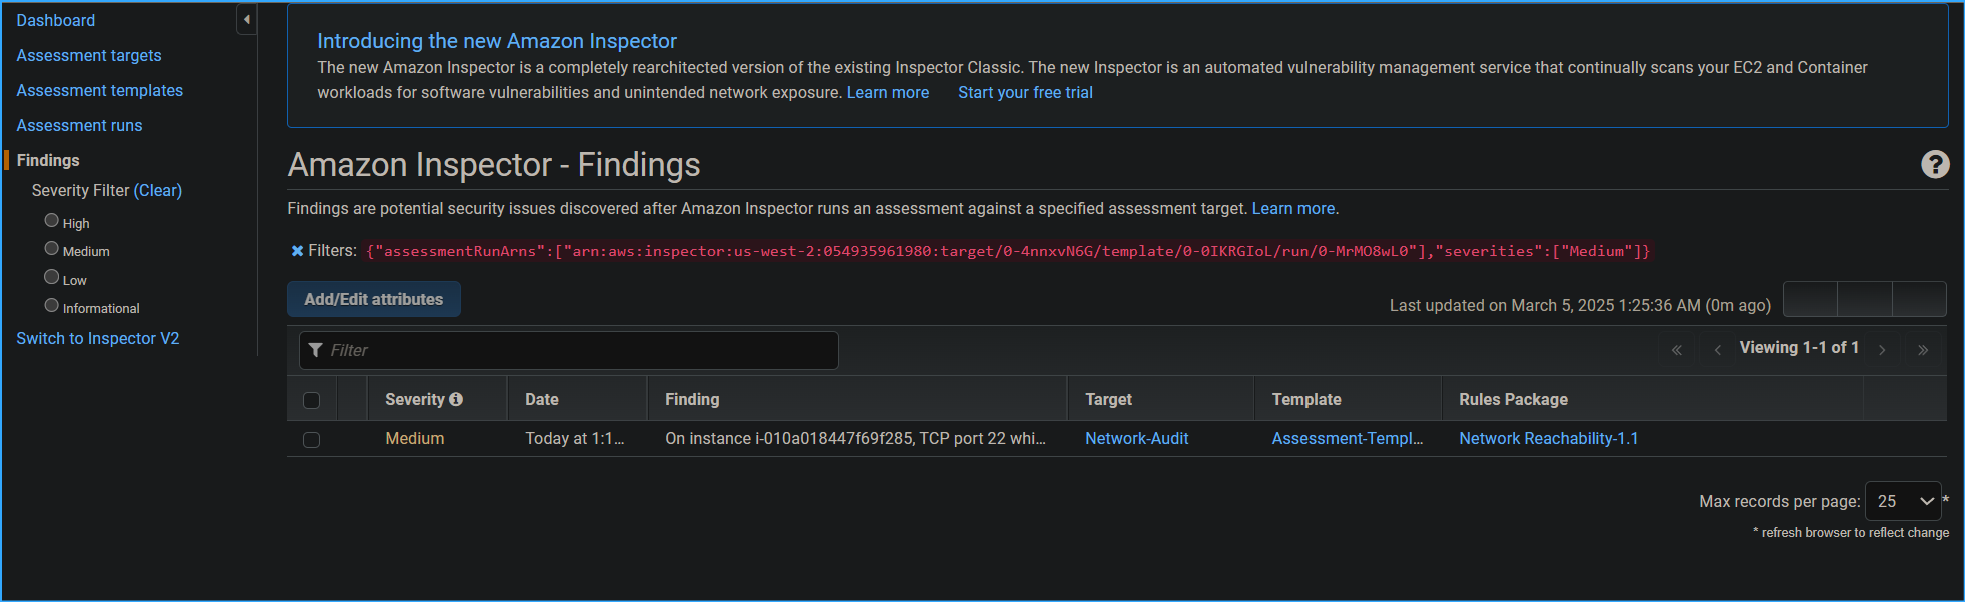Remove filters with the blue X icon
This screenshot has width=1965, height=602.
[297, 251]
